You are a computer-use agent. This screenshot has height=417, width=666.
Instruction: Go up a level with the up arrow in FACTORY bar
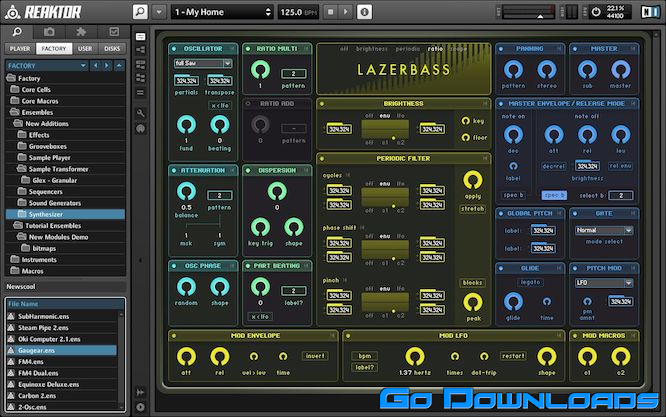pyautogui.click(x=119, y=66)
